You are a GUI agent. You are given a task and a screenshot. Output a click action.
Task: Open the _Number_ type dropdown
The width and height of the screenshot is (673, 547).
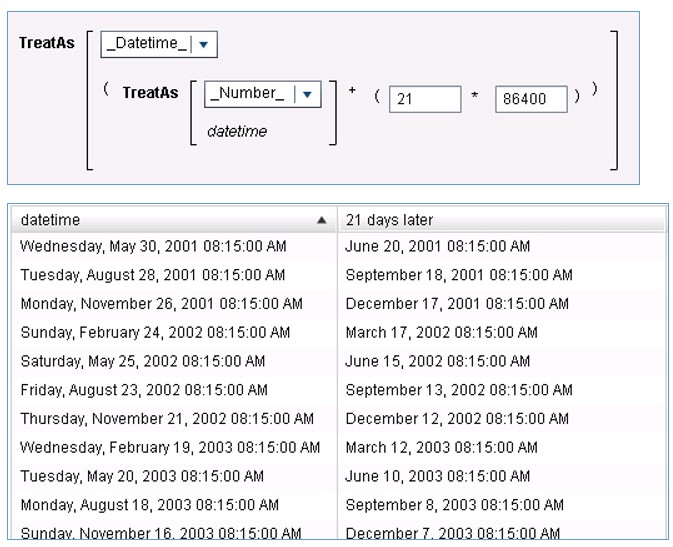point(307,94)
